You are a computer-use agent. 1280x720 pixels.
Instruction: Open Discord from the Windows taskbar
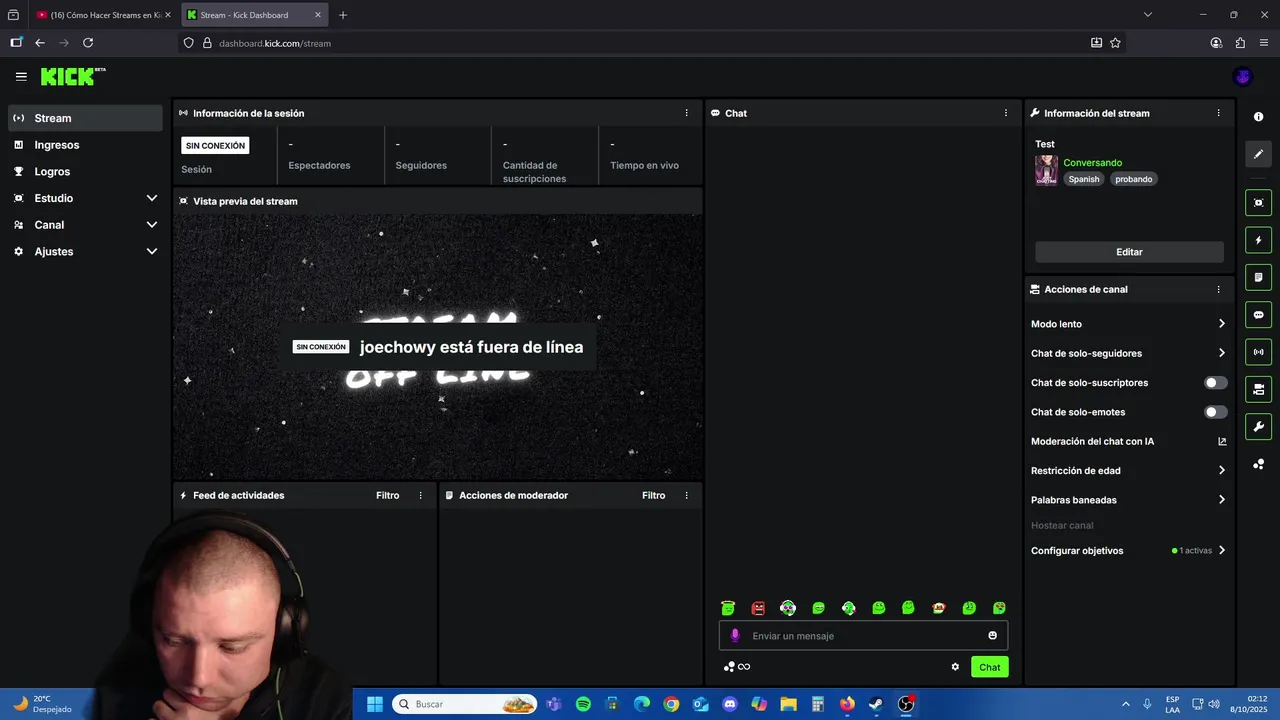coord(729,704)
